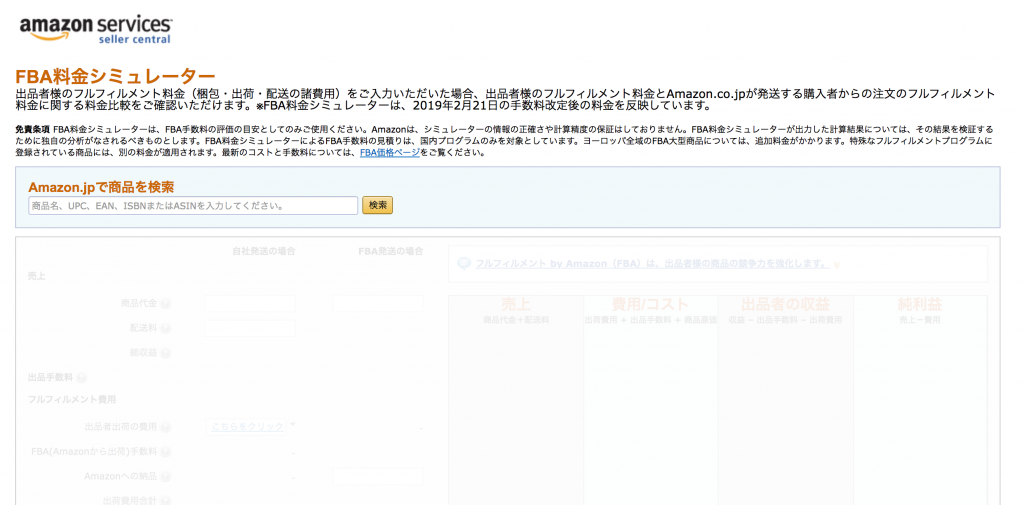This screenshot has width=1024, height=505.
Task: Open help icon next to Amazonへの納品
Action: tap(166, 477)
